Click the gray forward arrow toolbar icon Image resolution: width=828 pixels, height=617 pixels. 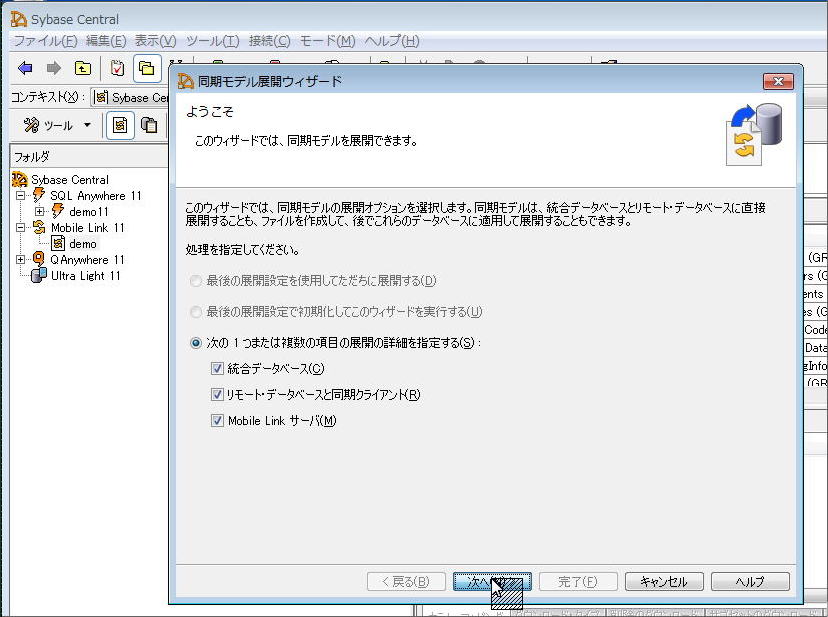53,68
